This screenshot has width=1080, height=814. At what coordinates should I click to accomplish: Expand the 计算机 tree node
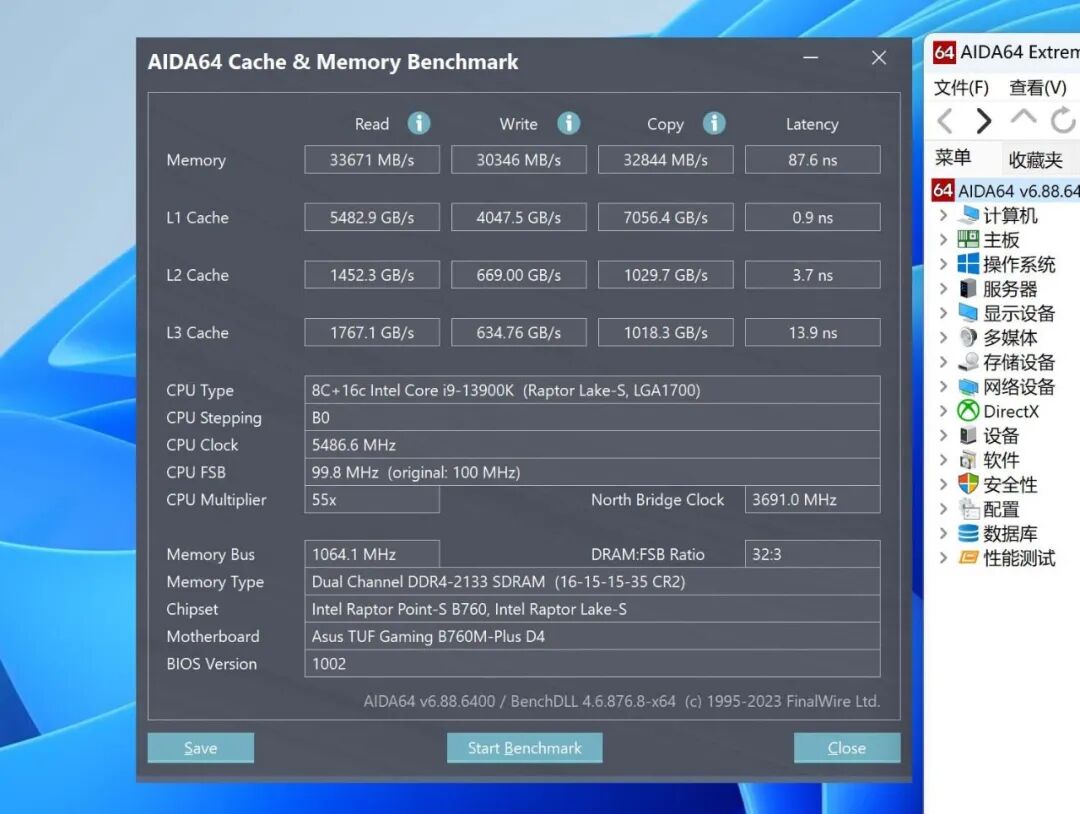click(944, 216)
